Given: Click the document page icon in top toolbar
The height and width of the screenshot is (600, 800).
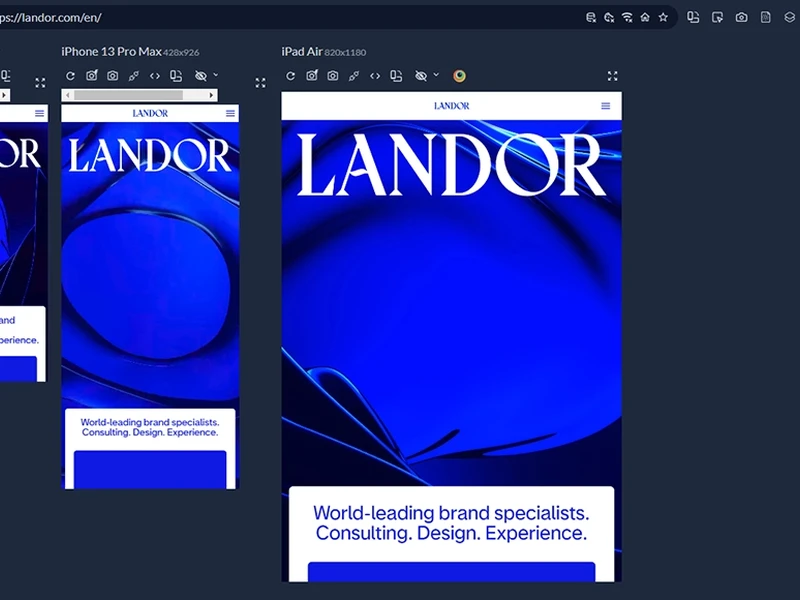Looking at the screenshot, I should point(765,17).
